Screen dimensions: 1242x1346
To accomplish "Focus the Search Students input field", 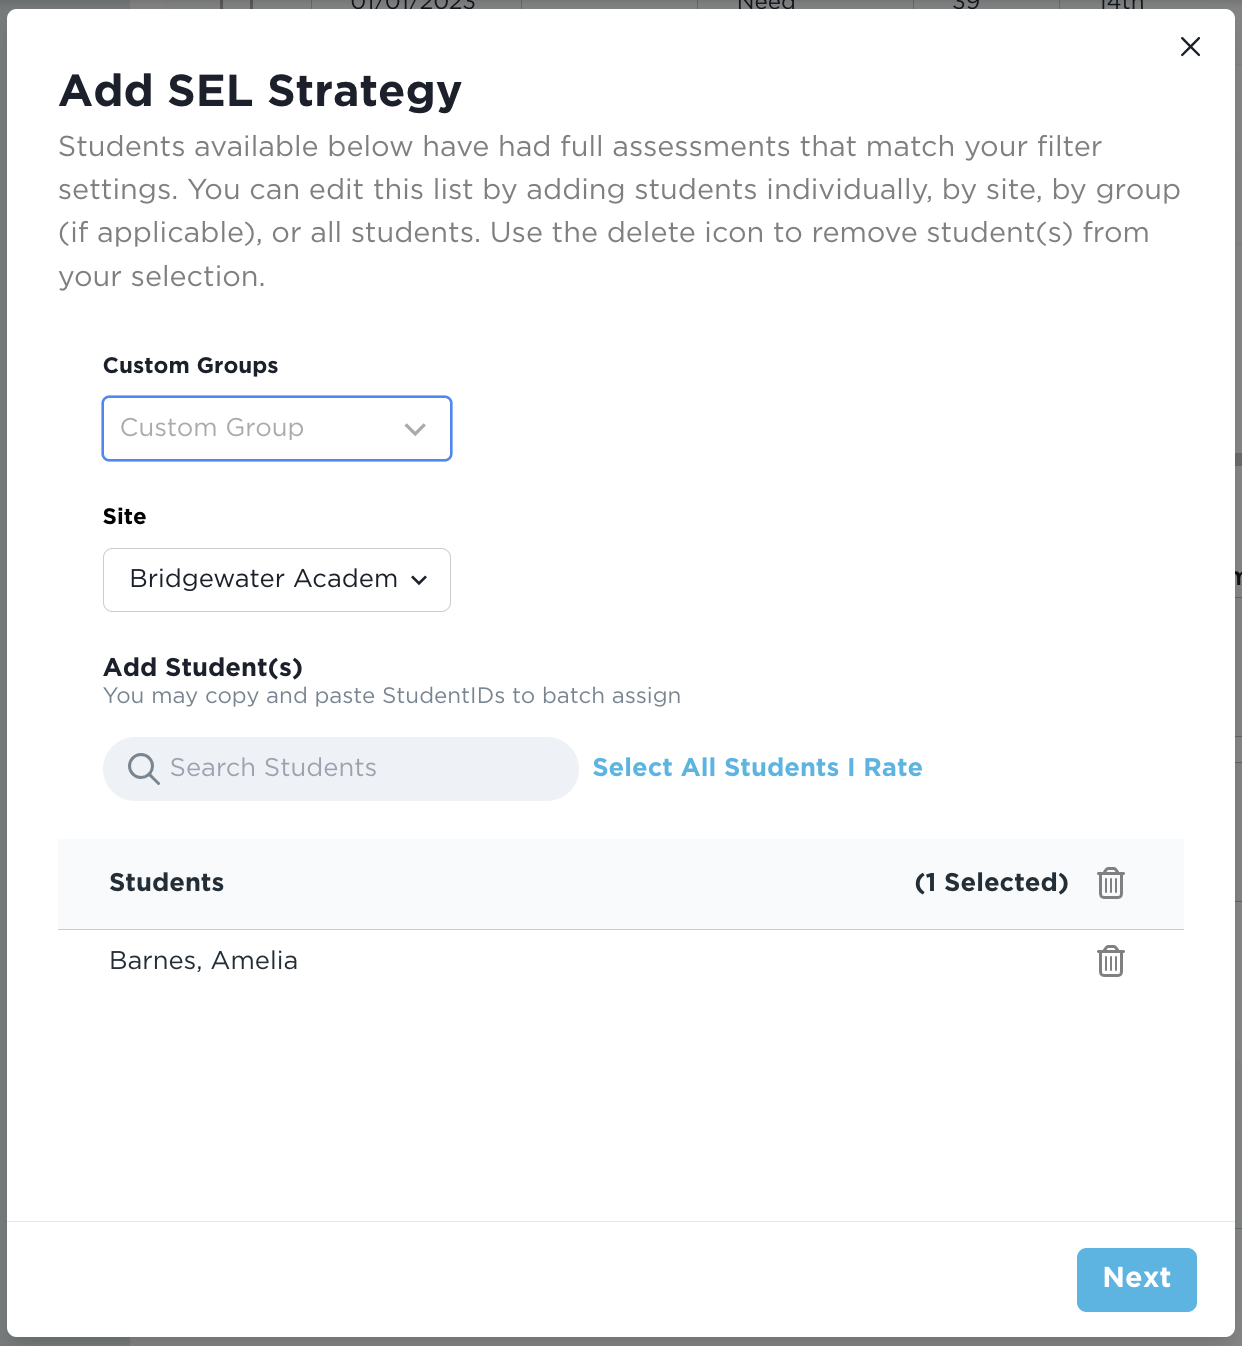I will click(x=360, y=768).
